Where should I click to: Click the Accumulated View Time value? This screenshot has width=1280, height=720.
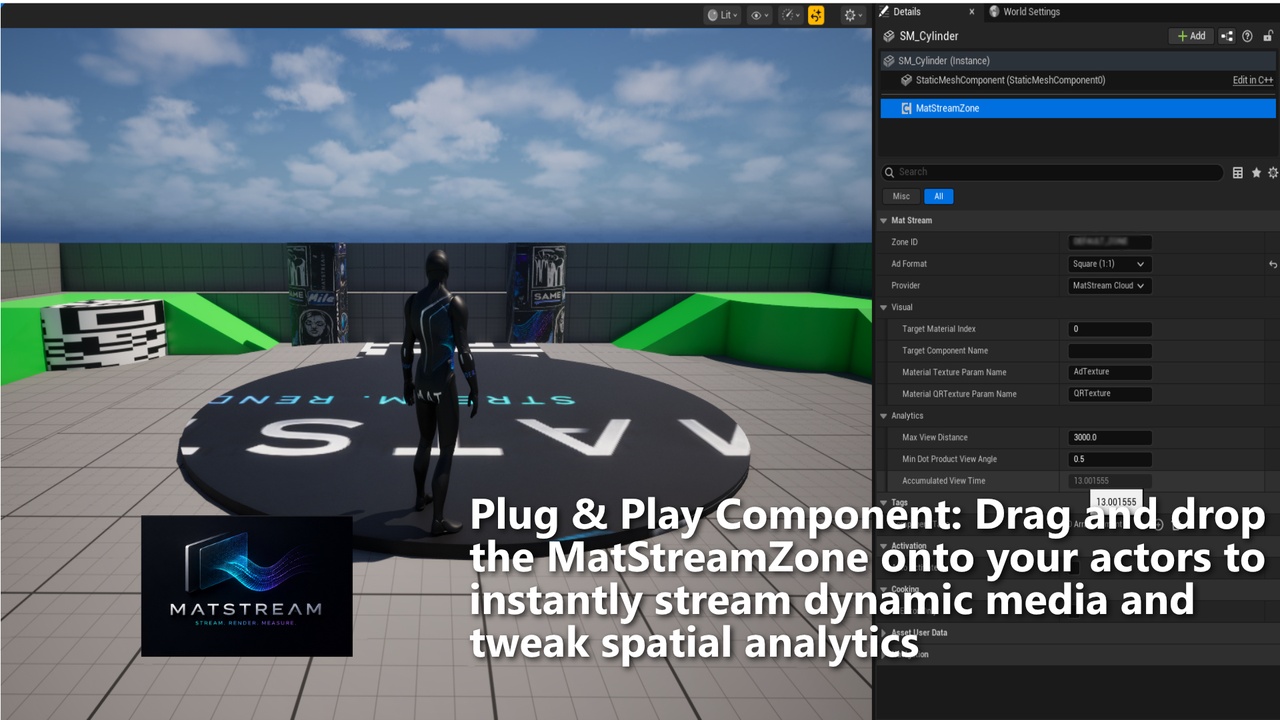[1110, 481]
